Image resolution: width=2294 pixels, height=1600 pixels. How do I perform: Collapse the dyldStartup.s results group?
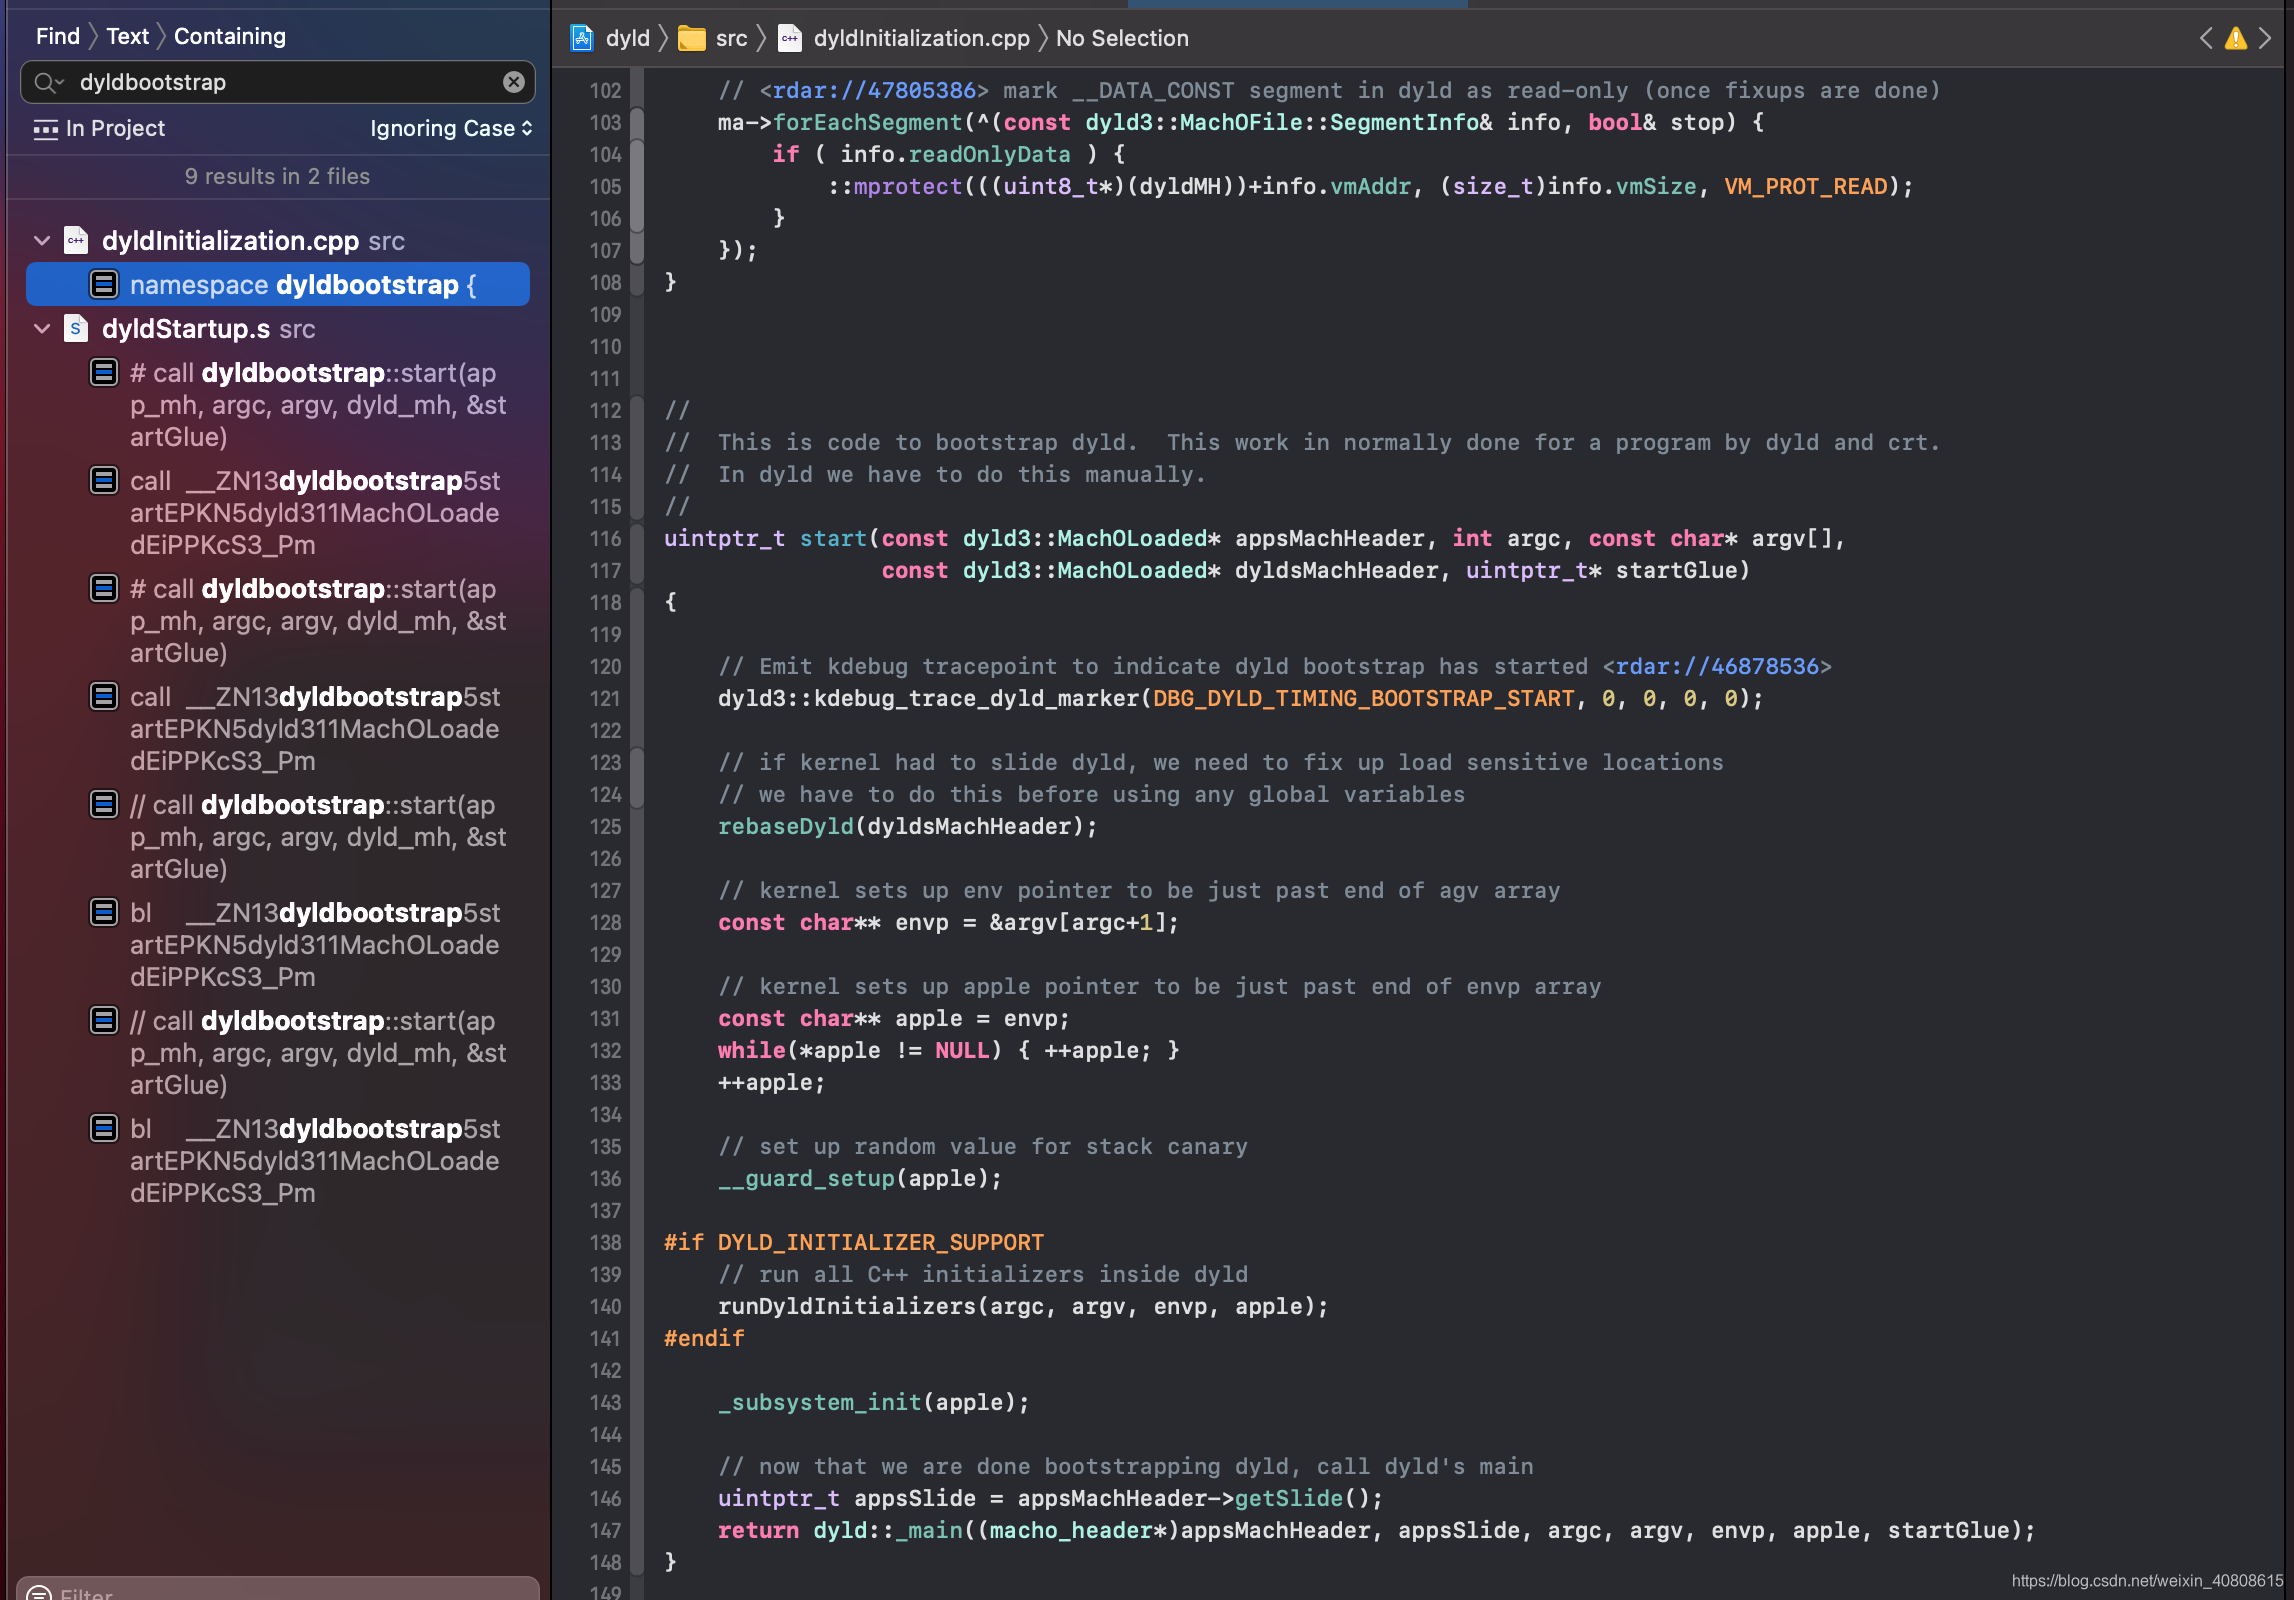coord(42,329)
